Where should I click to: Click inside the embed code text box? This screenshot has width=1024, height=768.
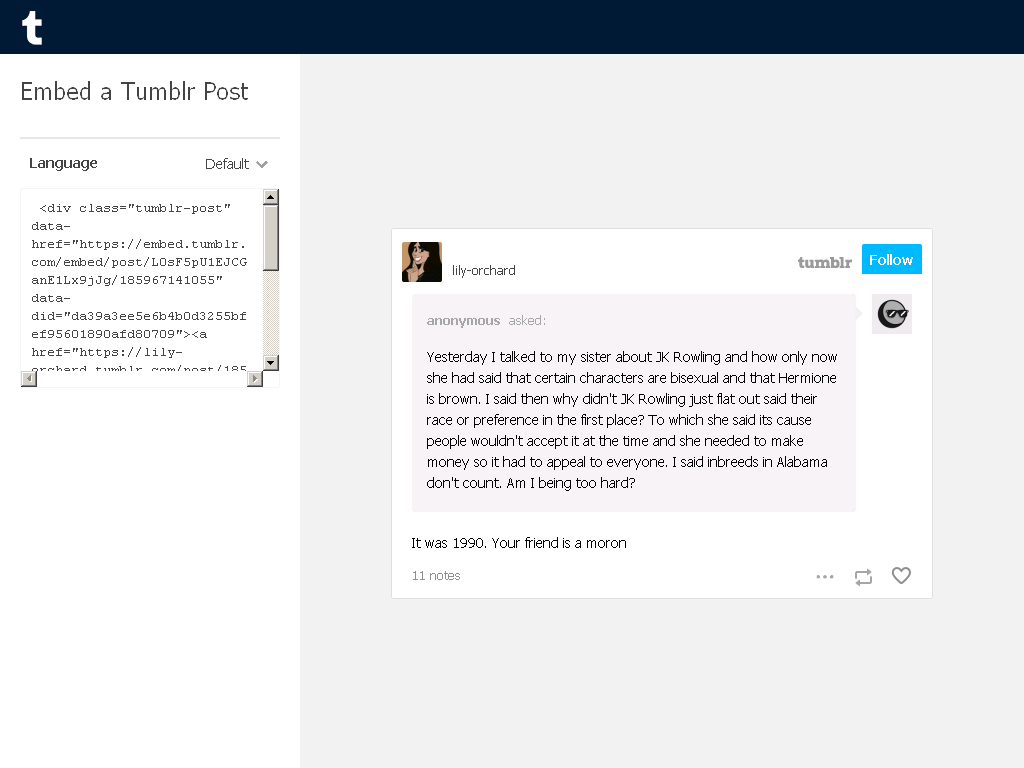(142, 280)
